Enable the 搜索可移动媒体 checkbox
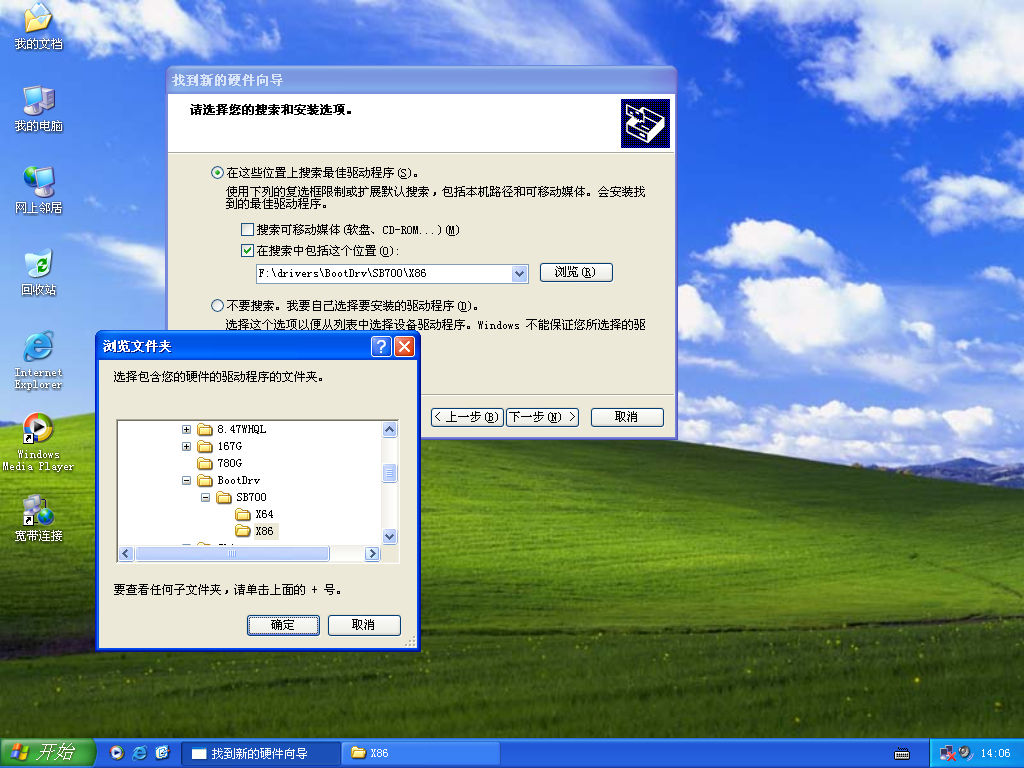This screenshot has height=768, width=1024. click(248, 230)
